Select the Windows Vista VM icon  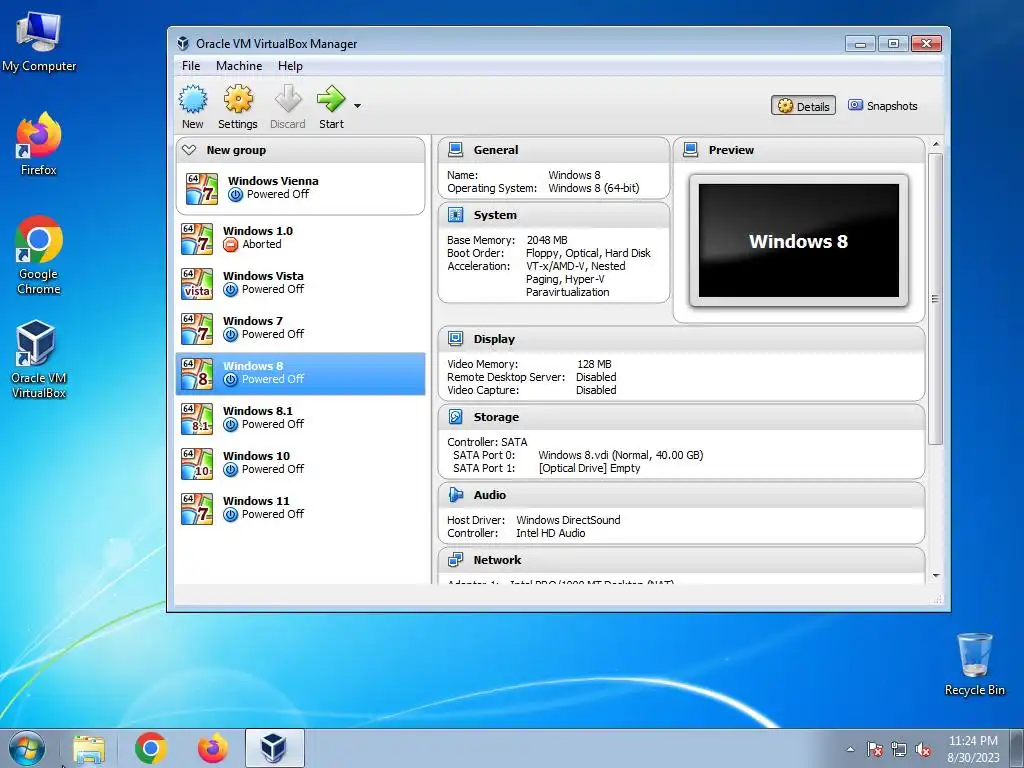[197, 283]
